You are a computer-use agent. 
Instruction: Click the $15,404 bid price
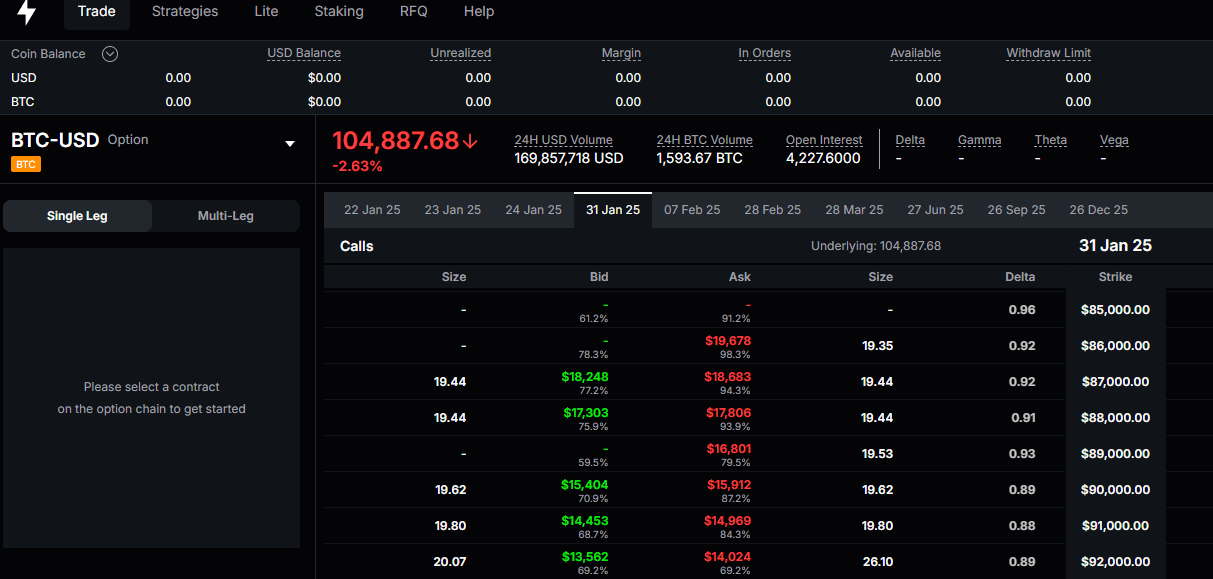[585, 485]
